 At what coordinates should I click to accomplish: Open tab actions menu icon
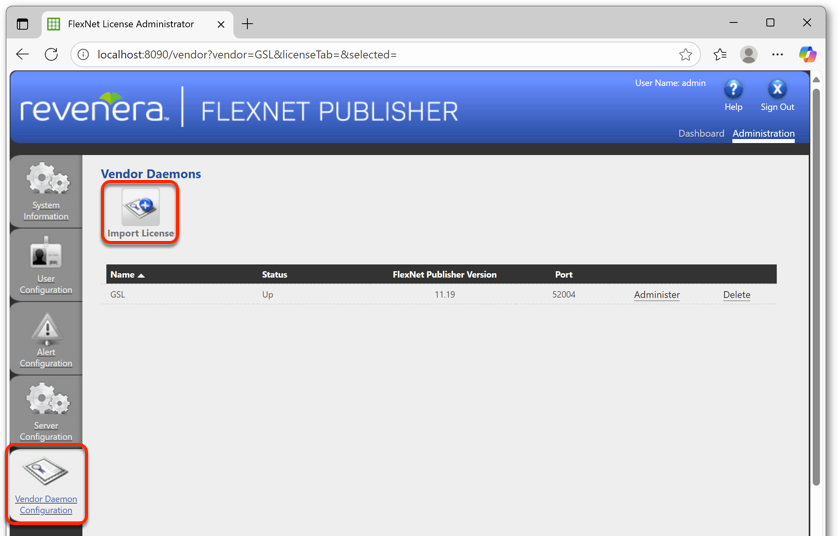point(22,24)
